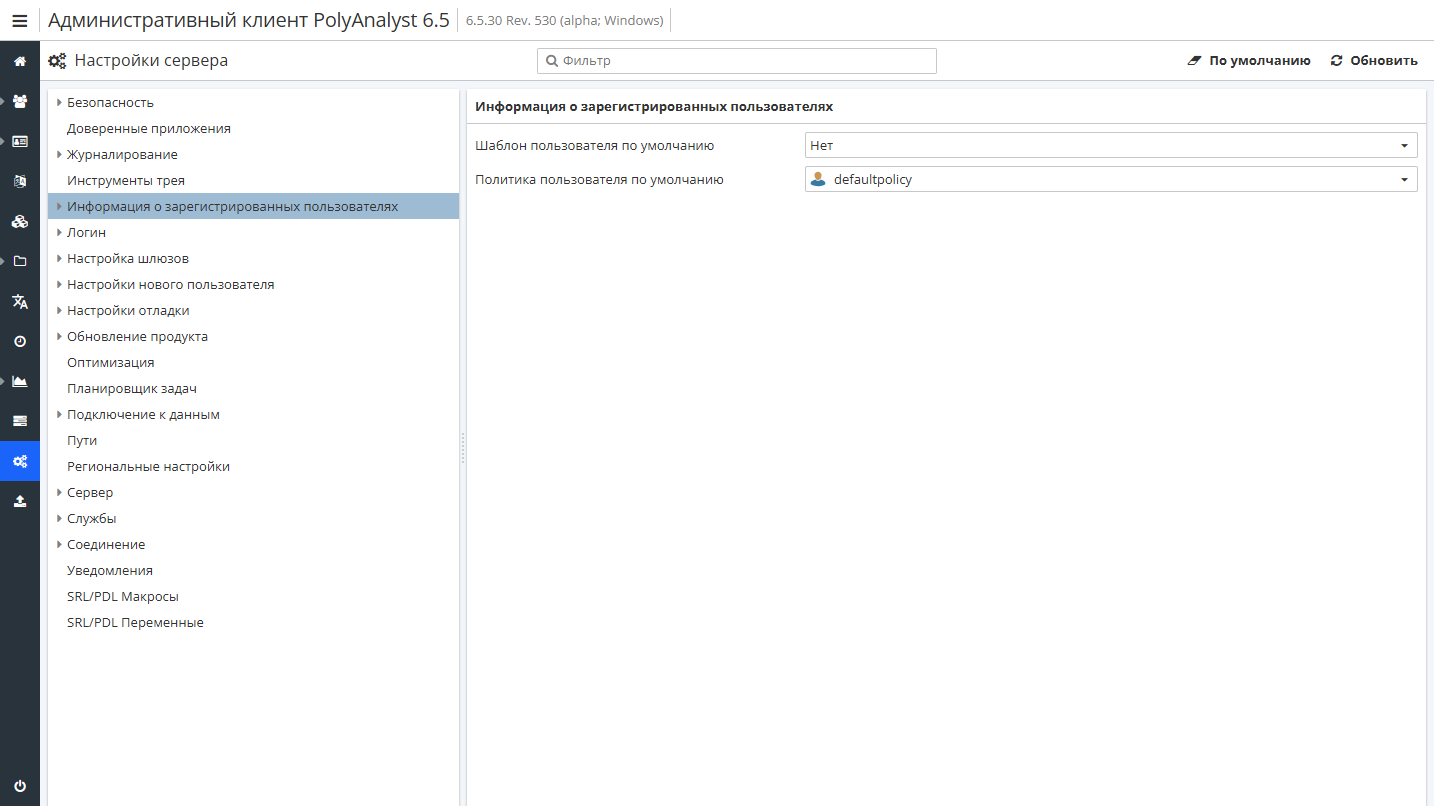The height and width of the screenshot is (806, 1434).
Task: Expand the Подключение к данным arrow
Action: (60, 414)
